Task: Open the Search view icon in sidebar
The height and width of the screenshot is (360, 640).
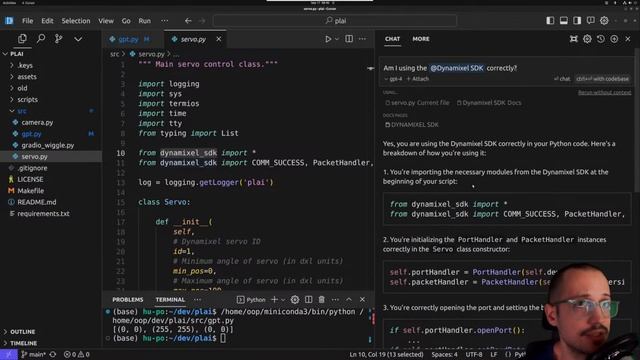Action: pos(41,39)
